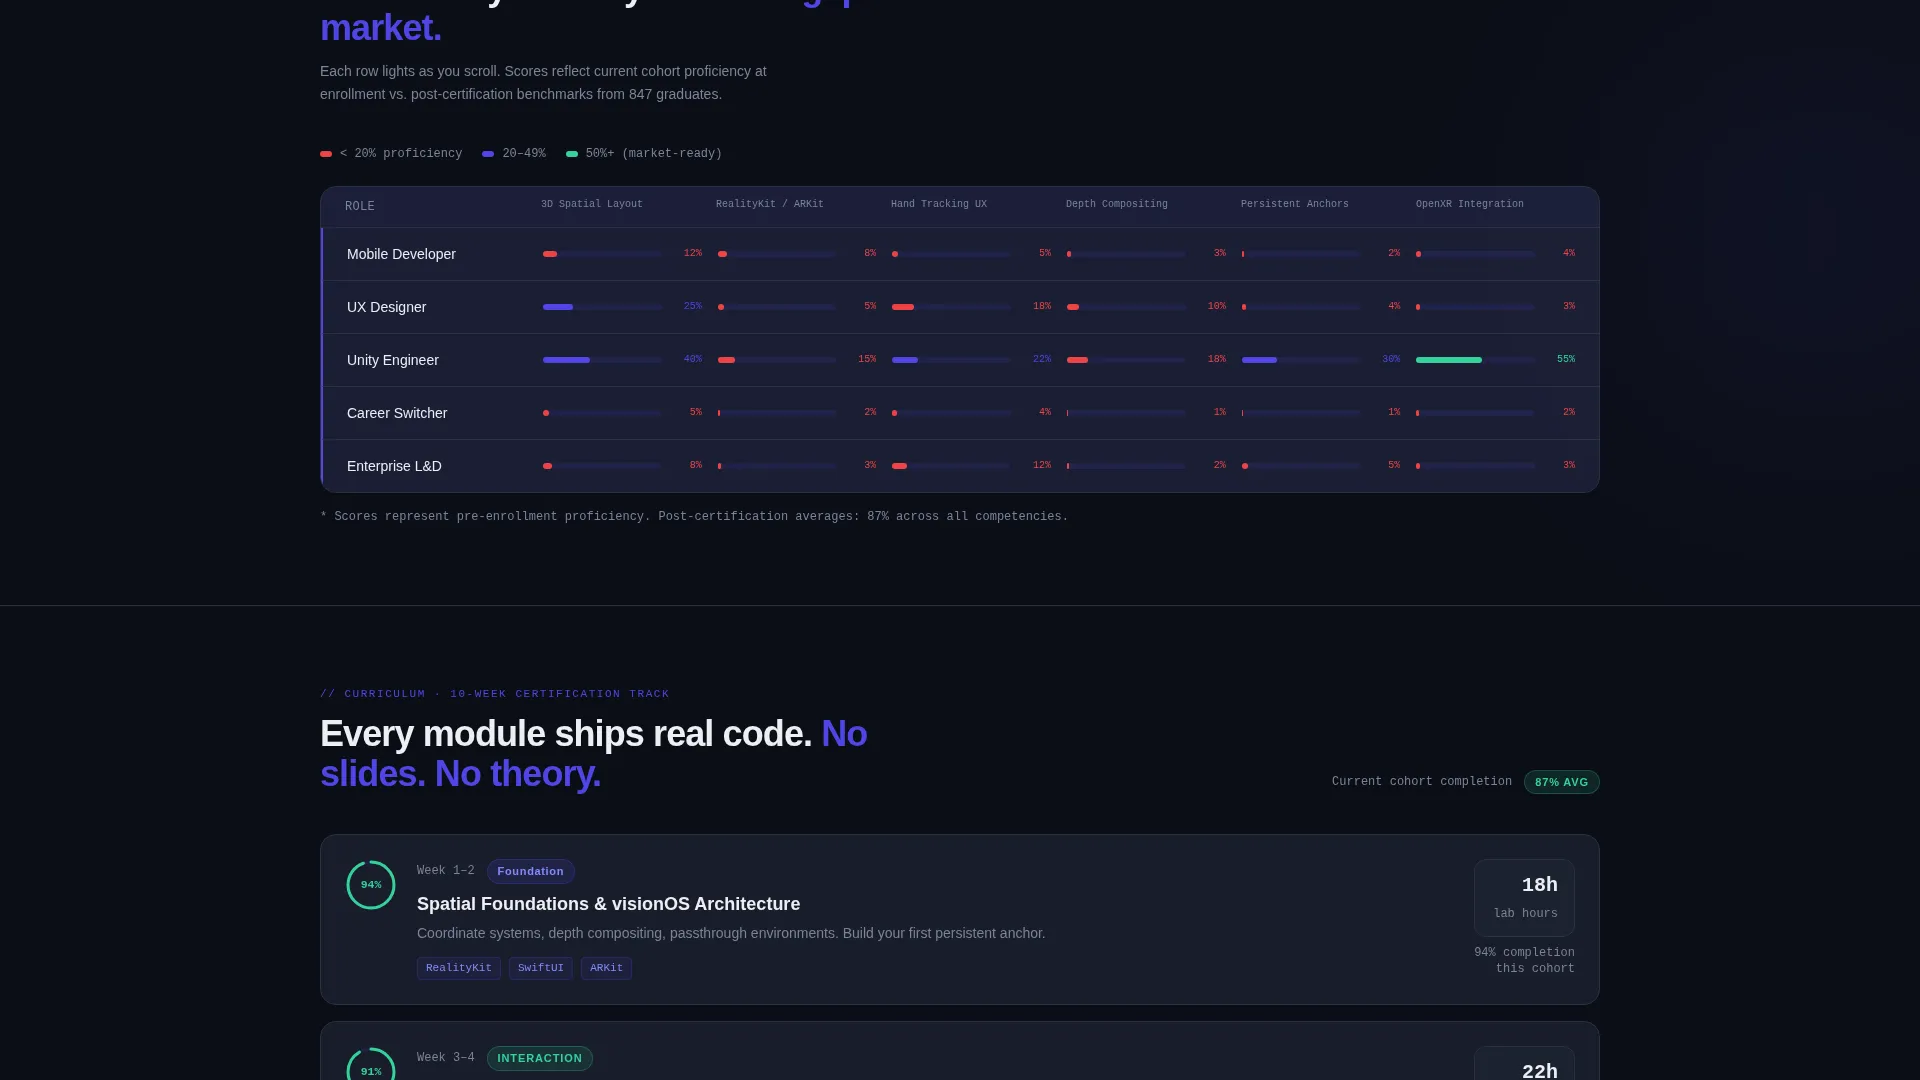Image resolution: width=1920 pixels, height=1080 pixels.
Task: Select the Enterprise L&D row
Action: [960, 466]
